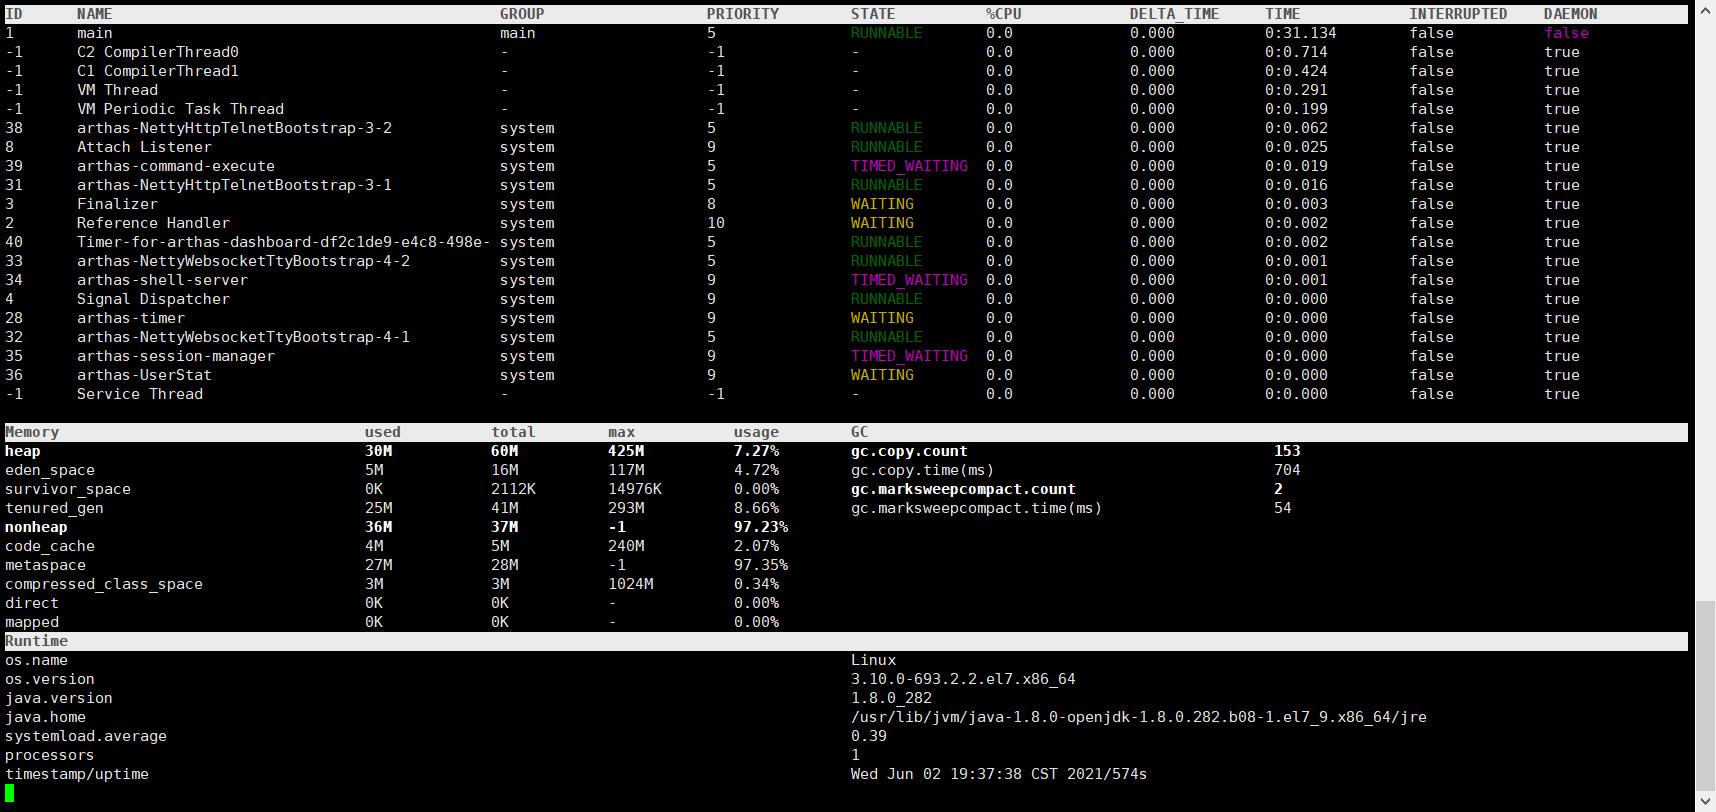Click the 'metaspace' memory row label
1716x812 pixels.
click(x=45, y=565)
